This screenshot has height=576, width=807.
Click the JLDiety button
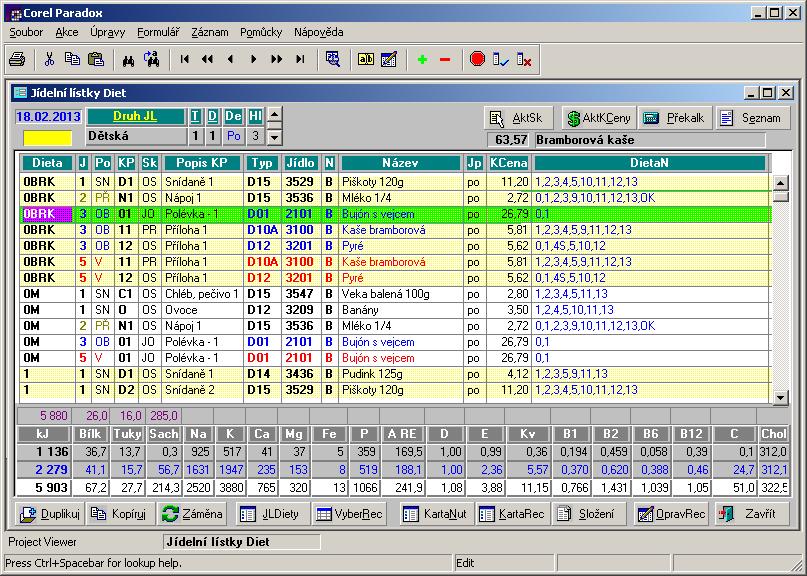271,514
